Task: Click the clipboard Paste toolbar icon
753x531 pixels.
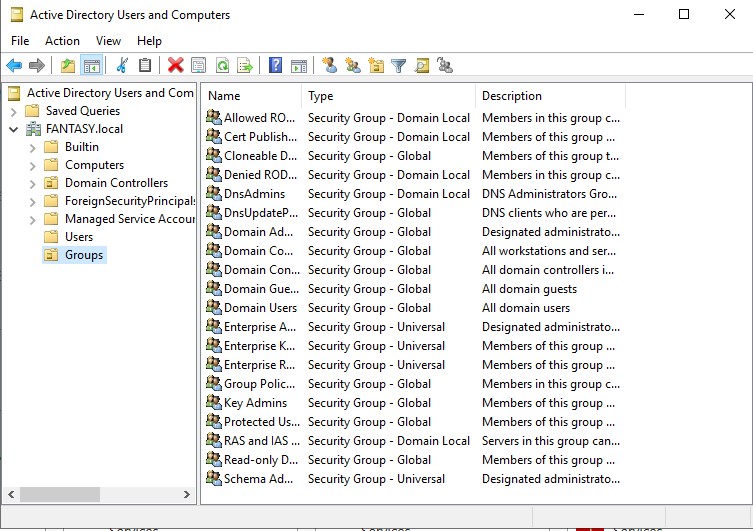Action: click(145, 65)
